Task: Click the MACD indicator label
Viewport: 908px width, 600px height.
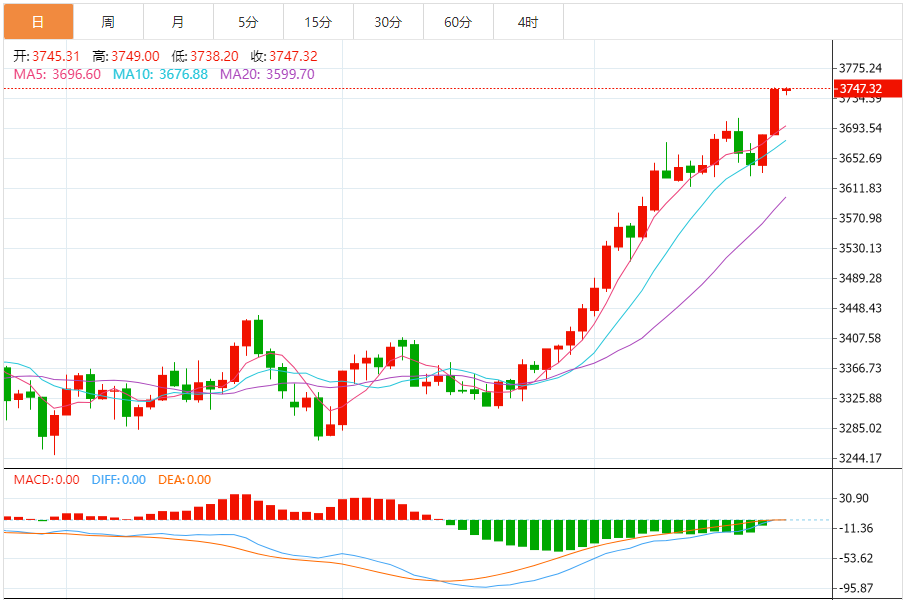Action: click(46, 480)
